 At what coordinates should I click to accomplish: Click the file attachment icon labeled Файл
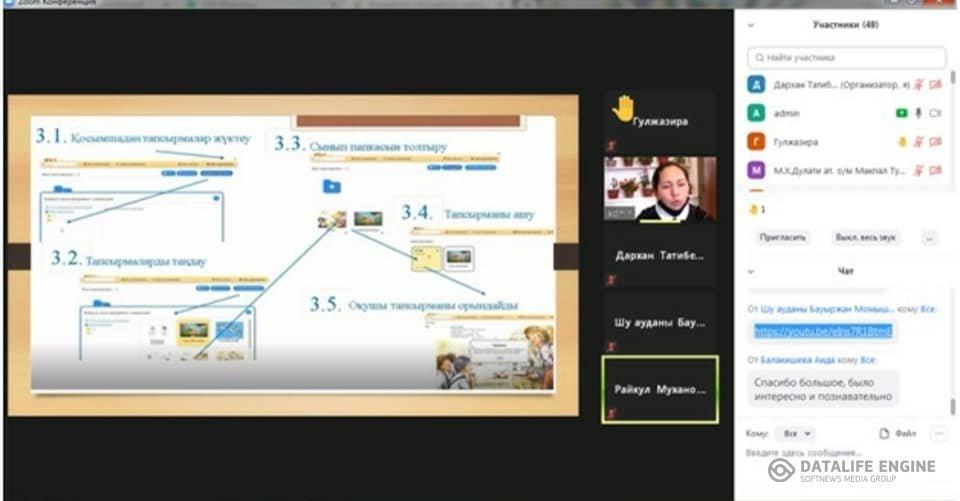[897, 434]
